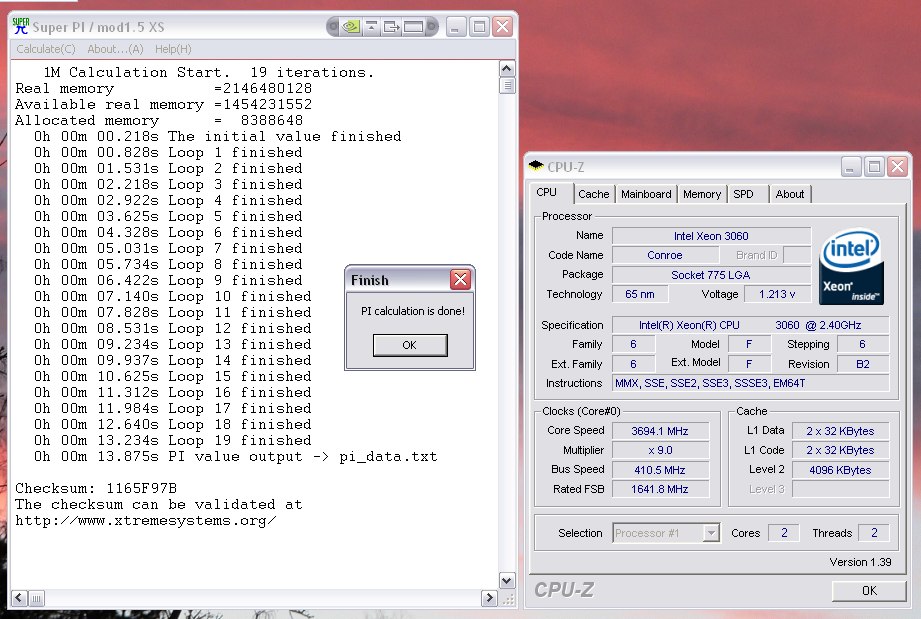Screen dimensions: 921x619
Task: Click the Level 2 cache value 4096 KBytes
Action: coord(841,470)
